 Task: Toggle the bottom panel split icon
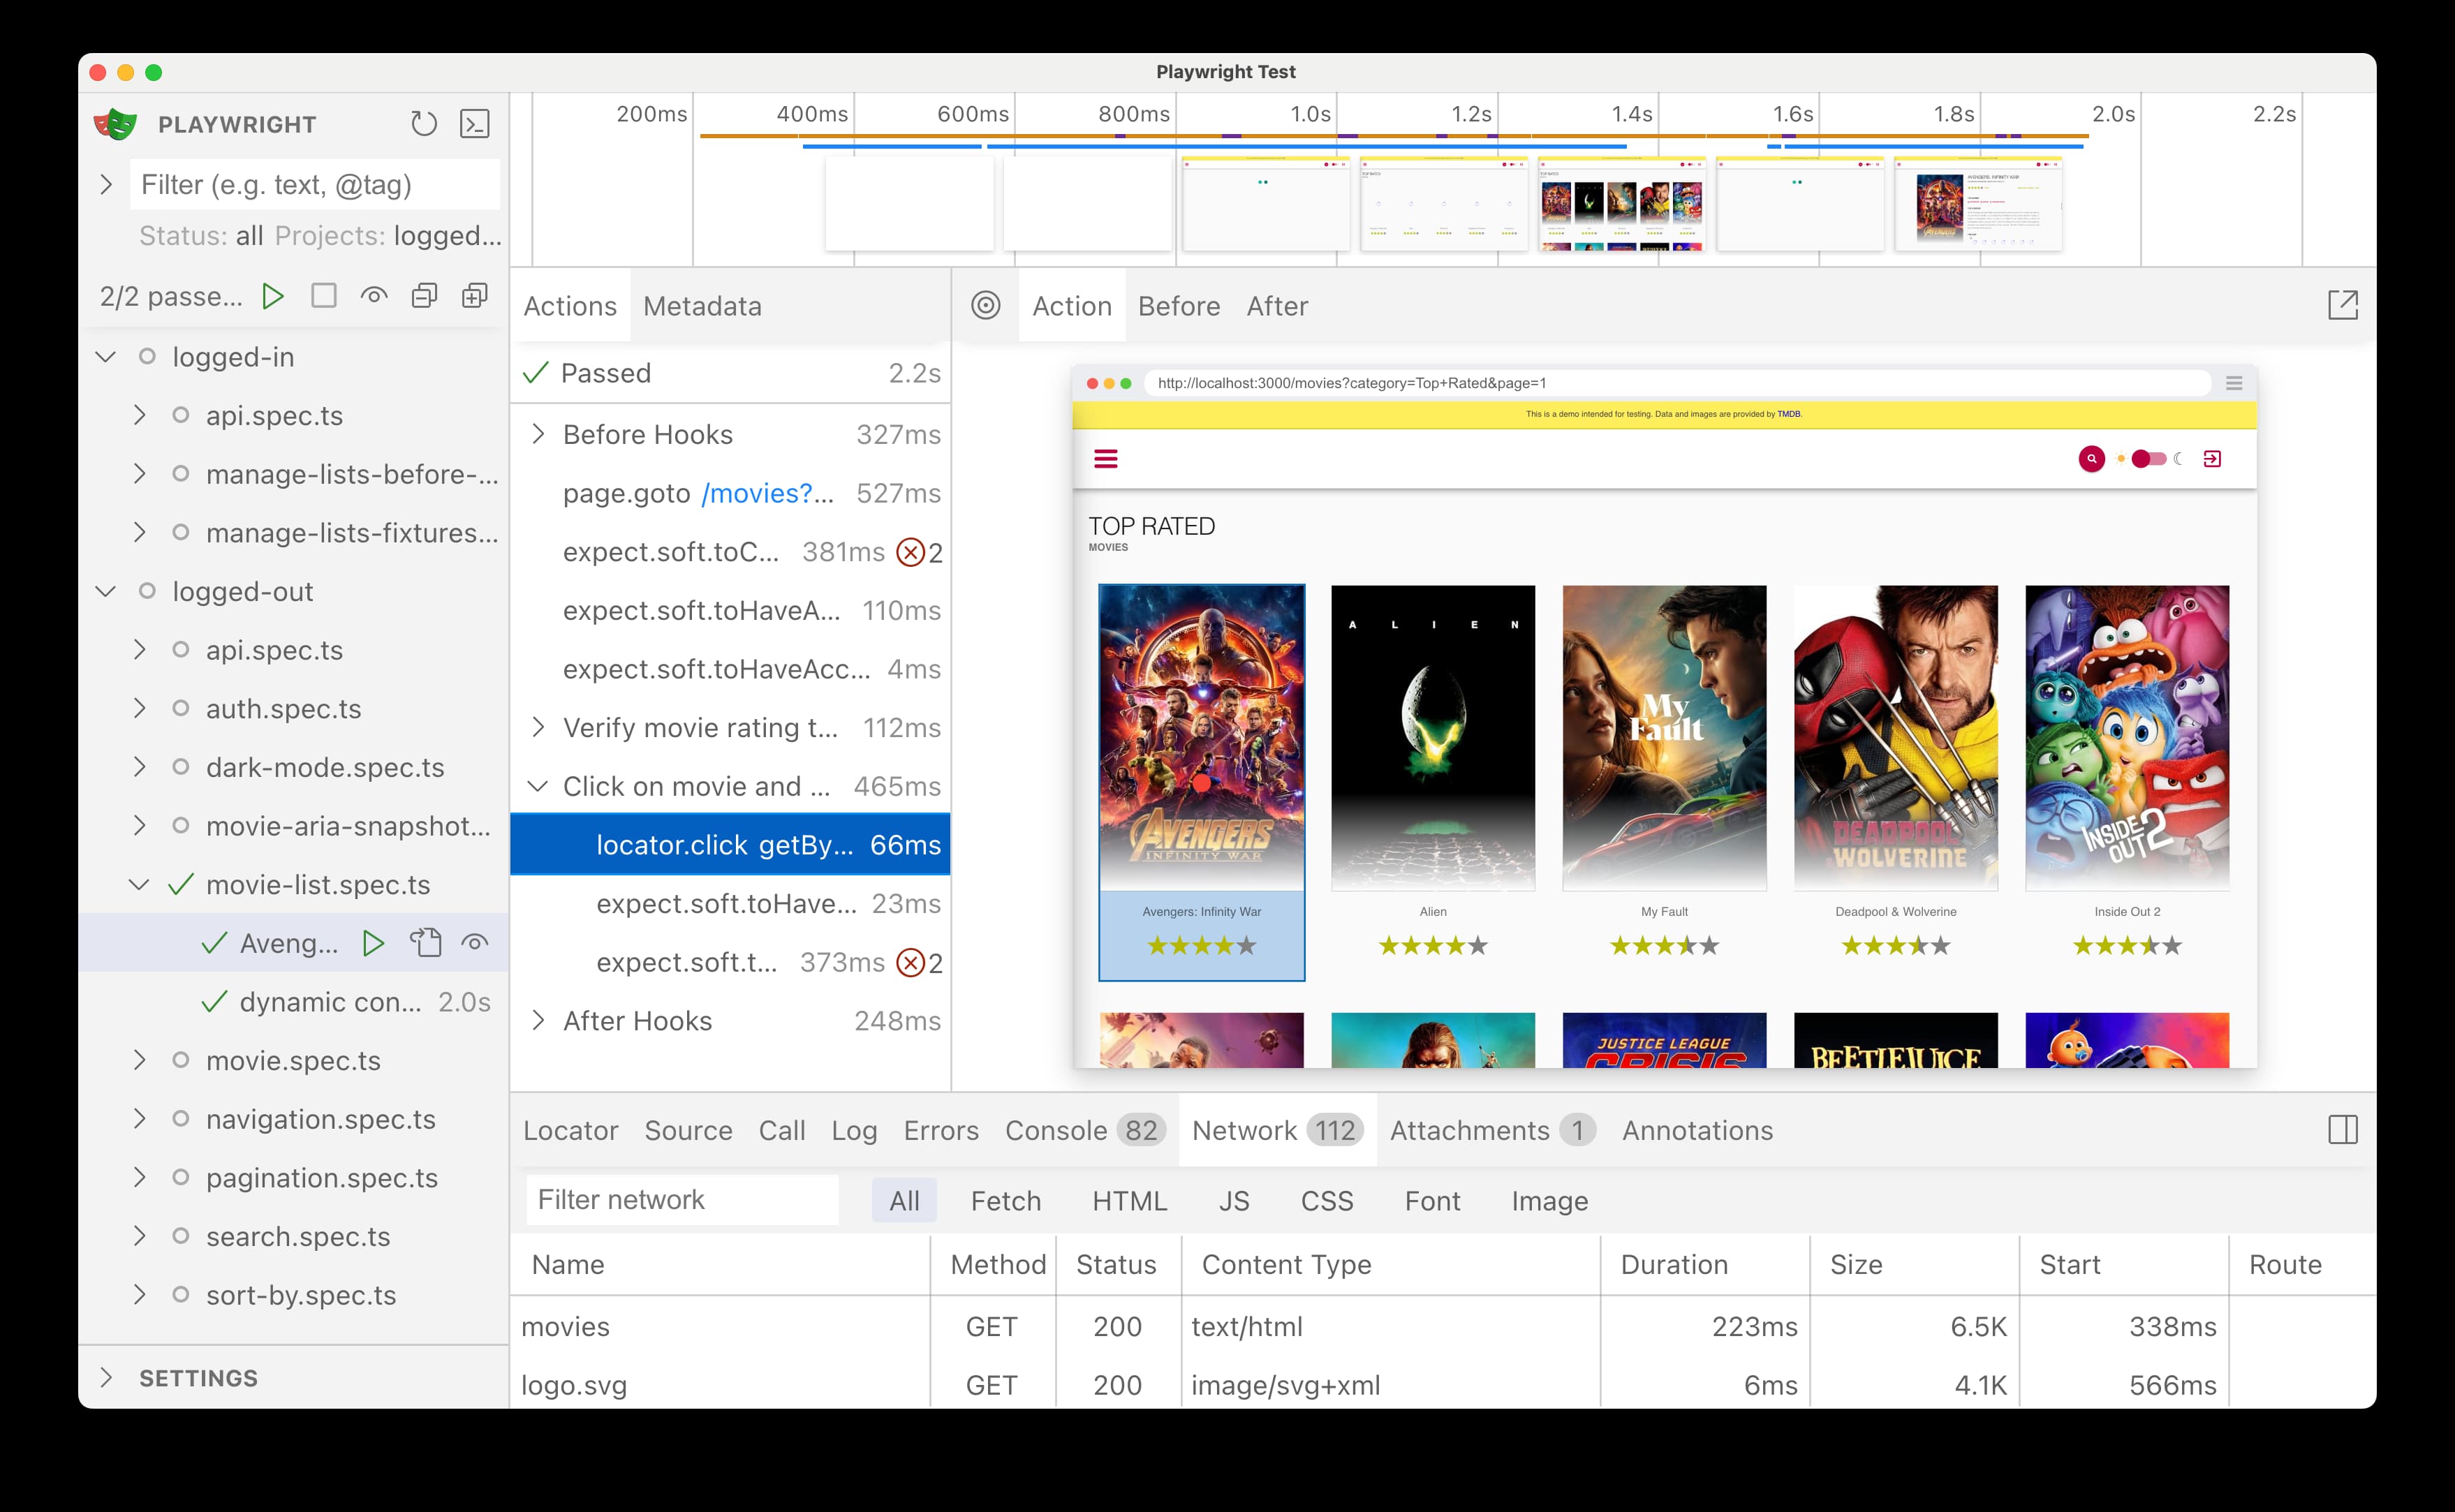[x=2343, y=1130]
